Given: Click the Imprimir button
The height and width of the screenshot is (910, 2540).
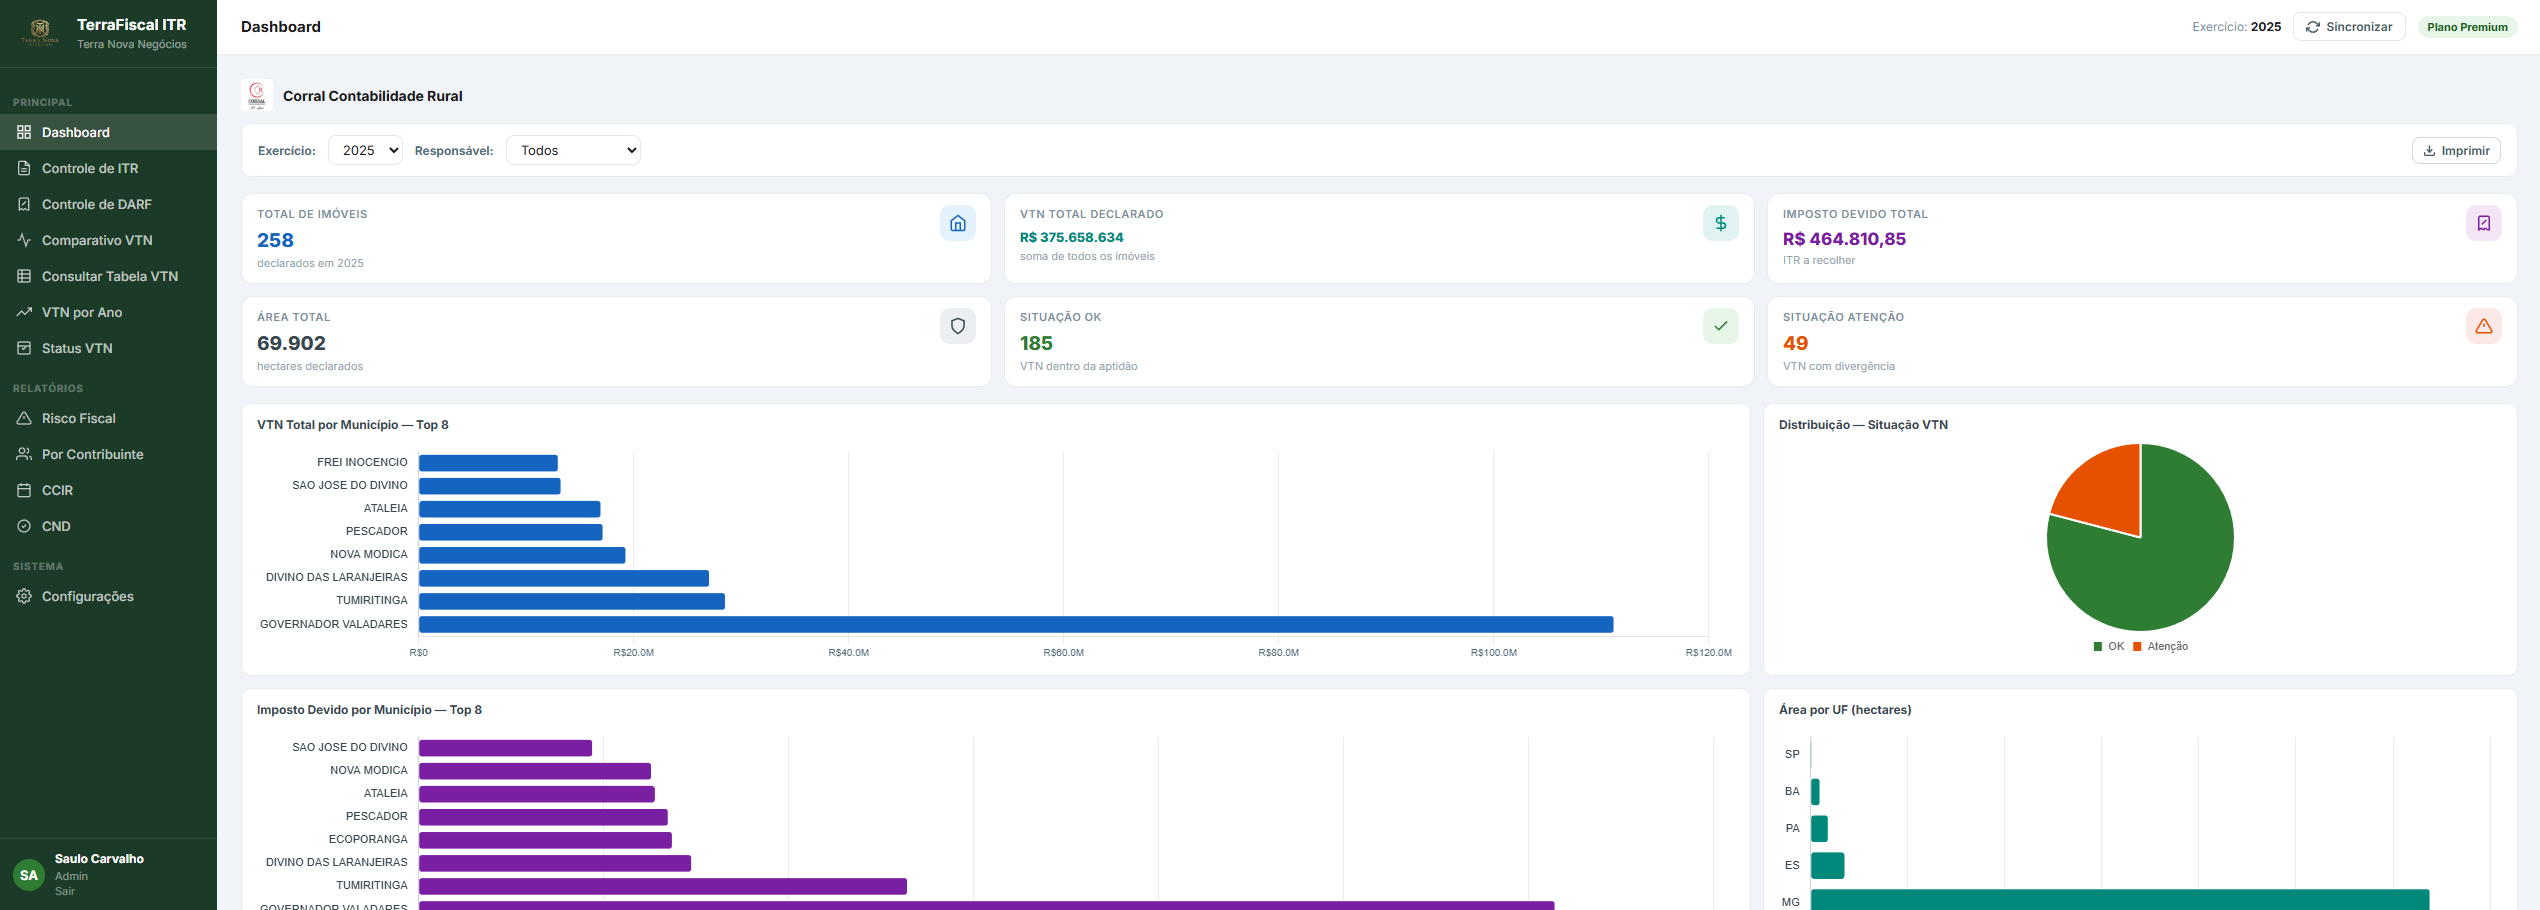Looking at the screenshot, I should (2456, 151).
